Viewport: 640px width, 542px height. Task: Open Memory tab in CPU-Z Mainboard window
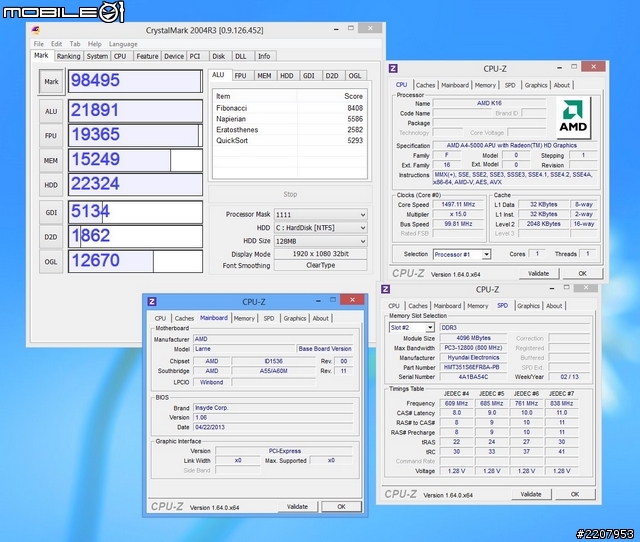click(244, 318)
